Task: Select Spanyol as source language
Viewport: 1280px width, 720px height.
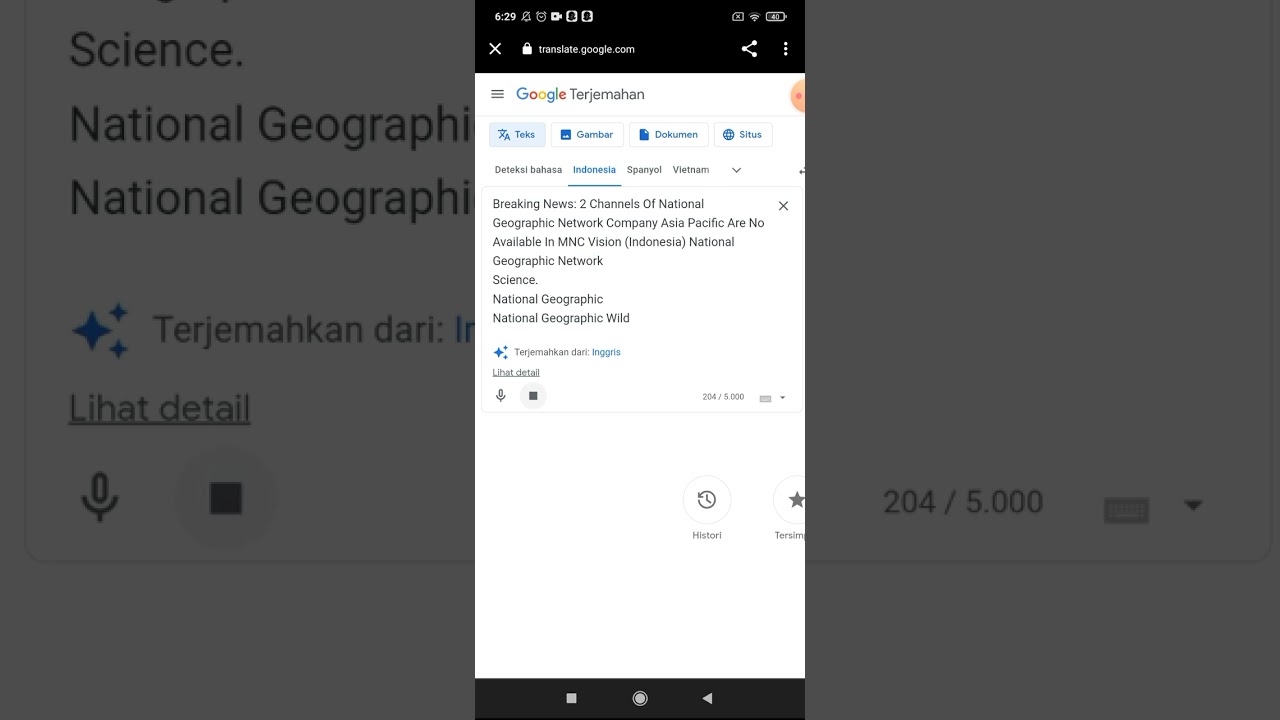Action: pyautogui.click(x=644, y=170)
